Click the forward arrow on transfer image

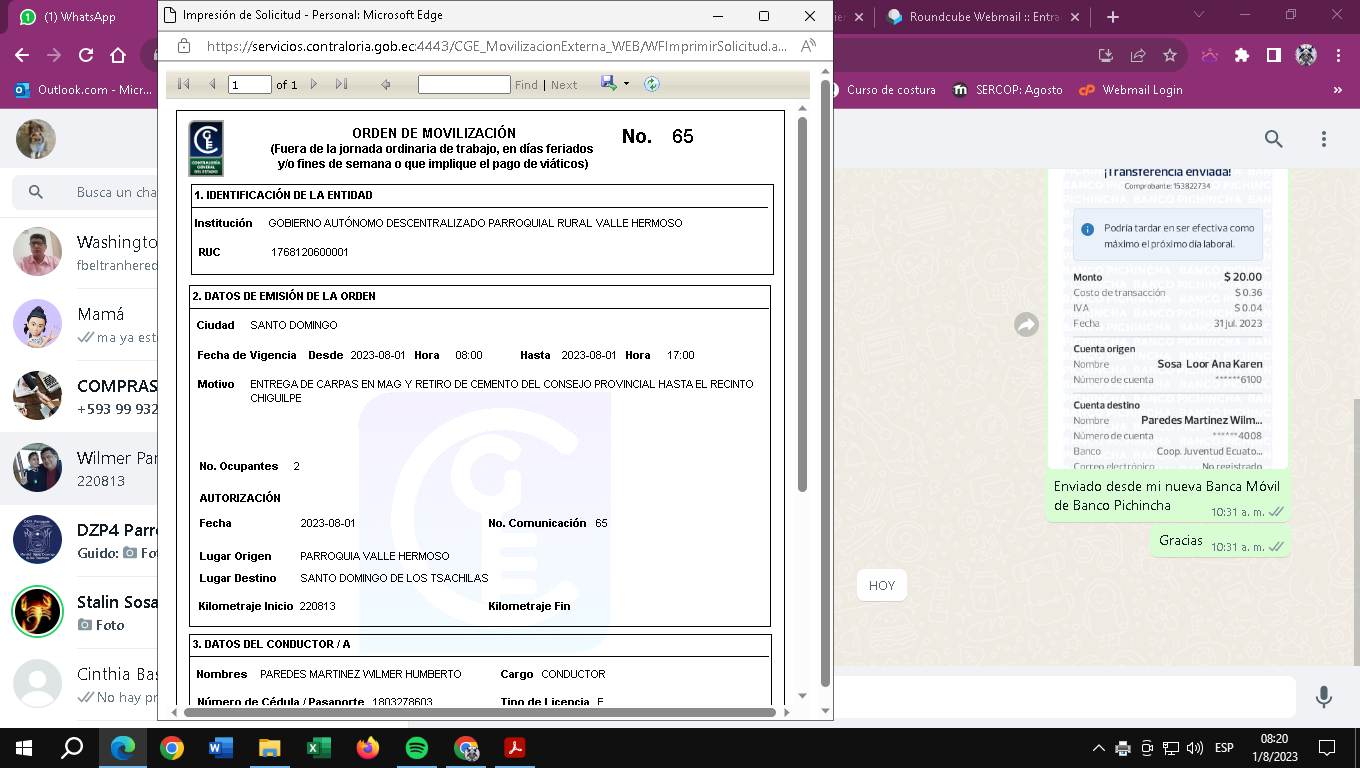tap(1026, 324)
